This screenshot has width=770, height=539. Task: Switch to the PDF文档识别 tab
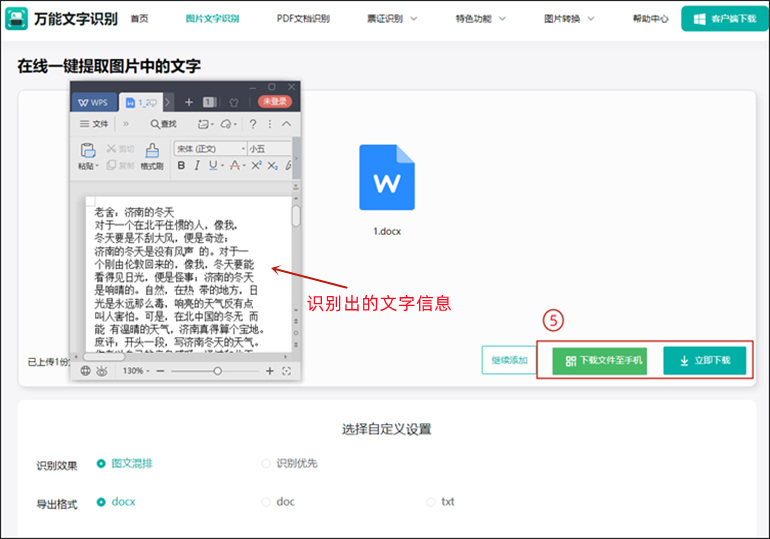point(303,19)
